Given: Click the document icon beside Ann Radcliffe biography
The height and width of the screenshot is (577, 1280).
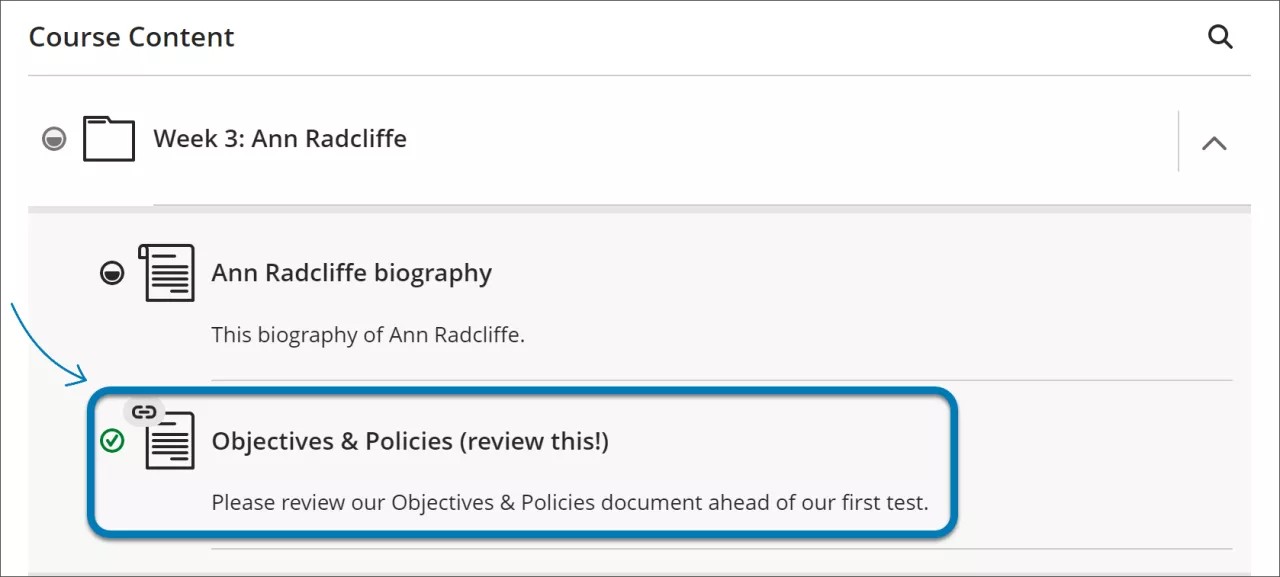Looking at the screenshot, I should tap(168, 272).
